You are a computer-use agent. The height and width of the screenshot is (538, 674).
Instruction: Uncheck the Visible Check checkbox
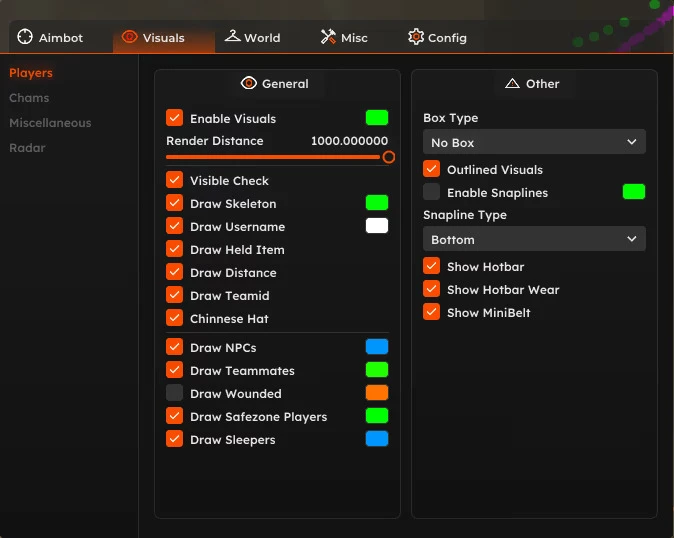point(175,180)
